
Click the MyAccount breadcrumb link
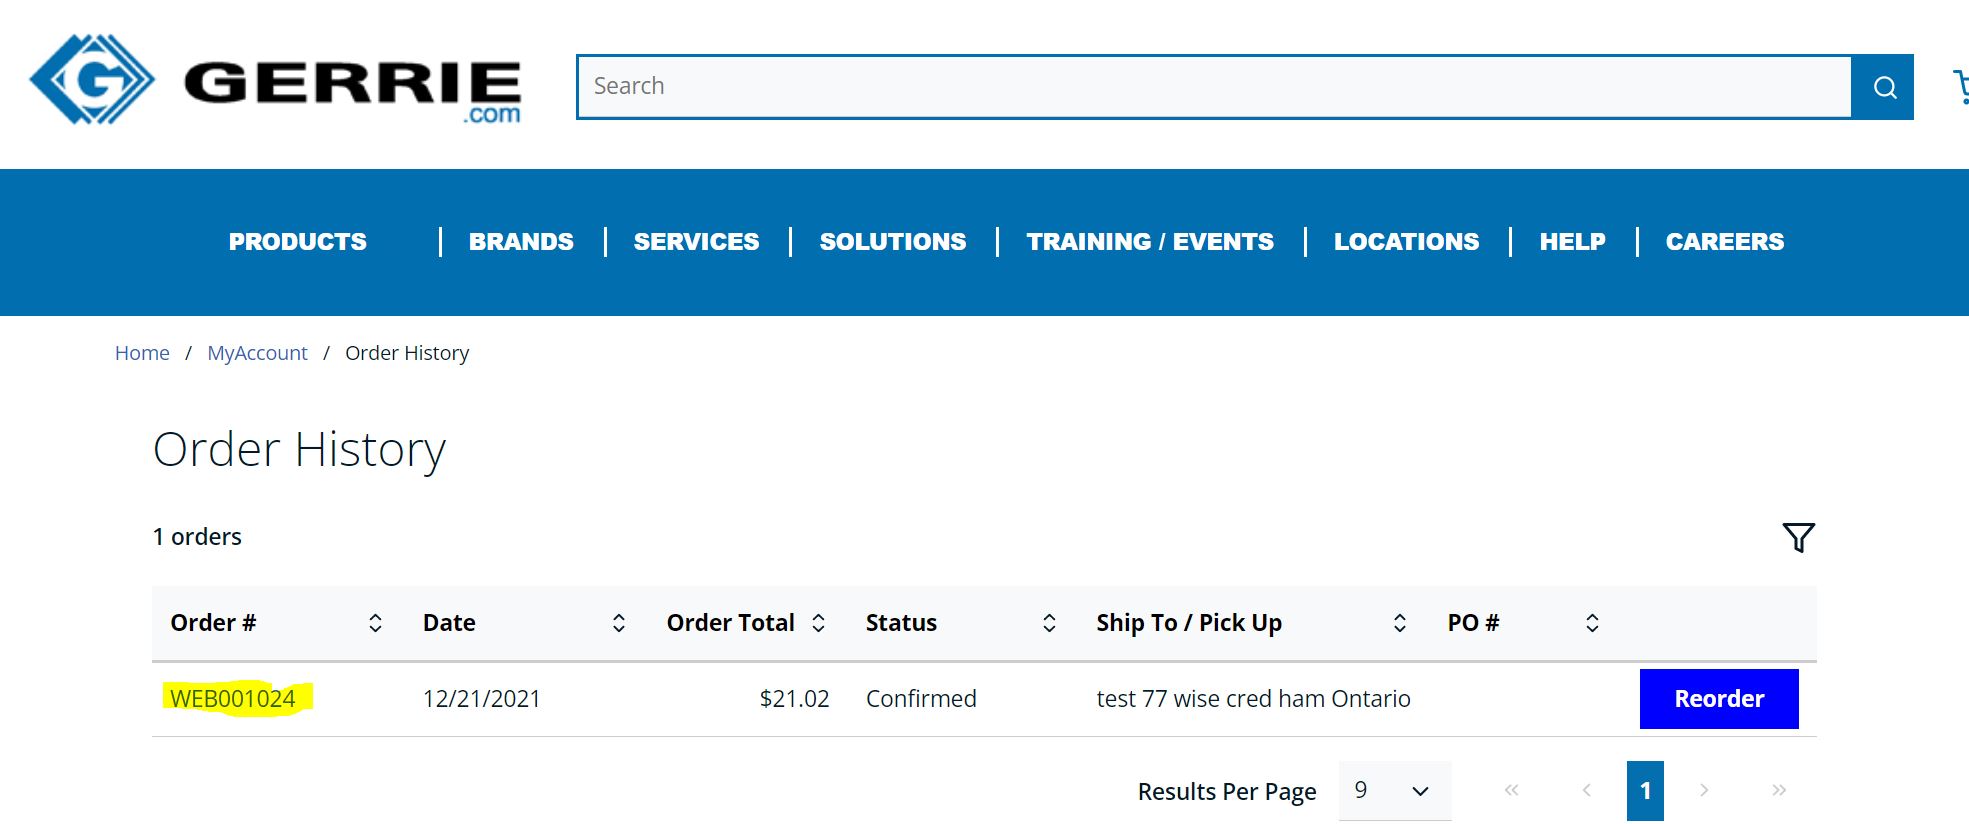point(257,353)
